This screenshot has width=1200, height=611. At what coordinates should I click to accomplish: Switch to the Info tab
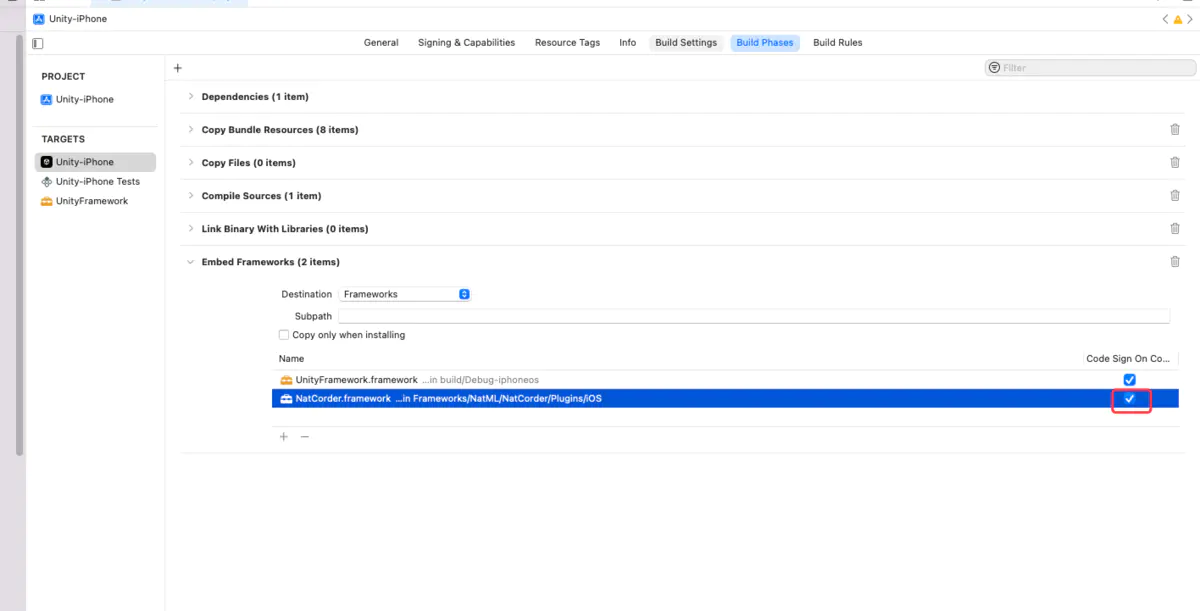tap(627, 43)
